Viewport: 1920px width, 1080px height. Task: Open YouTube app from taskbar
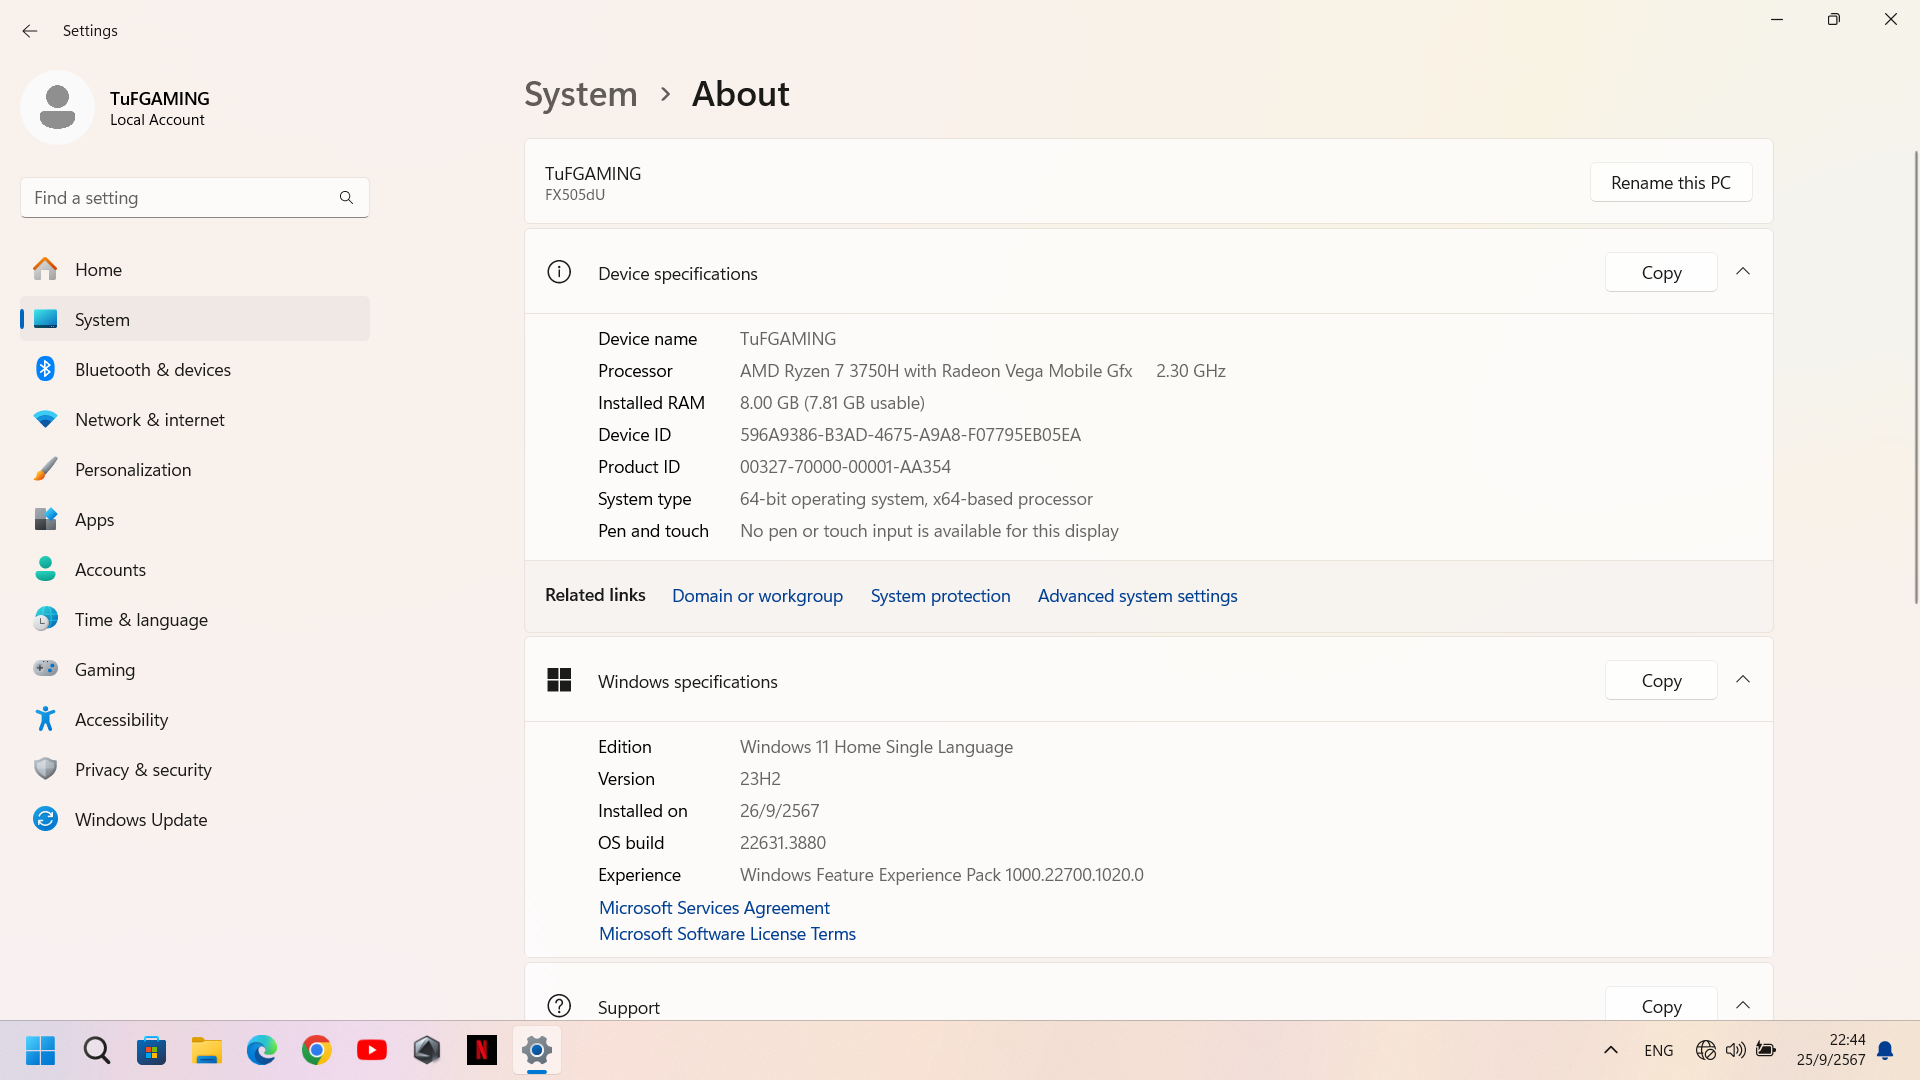(x=372, y=1050)
